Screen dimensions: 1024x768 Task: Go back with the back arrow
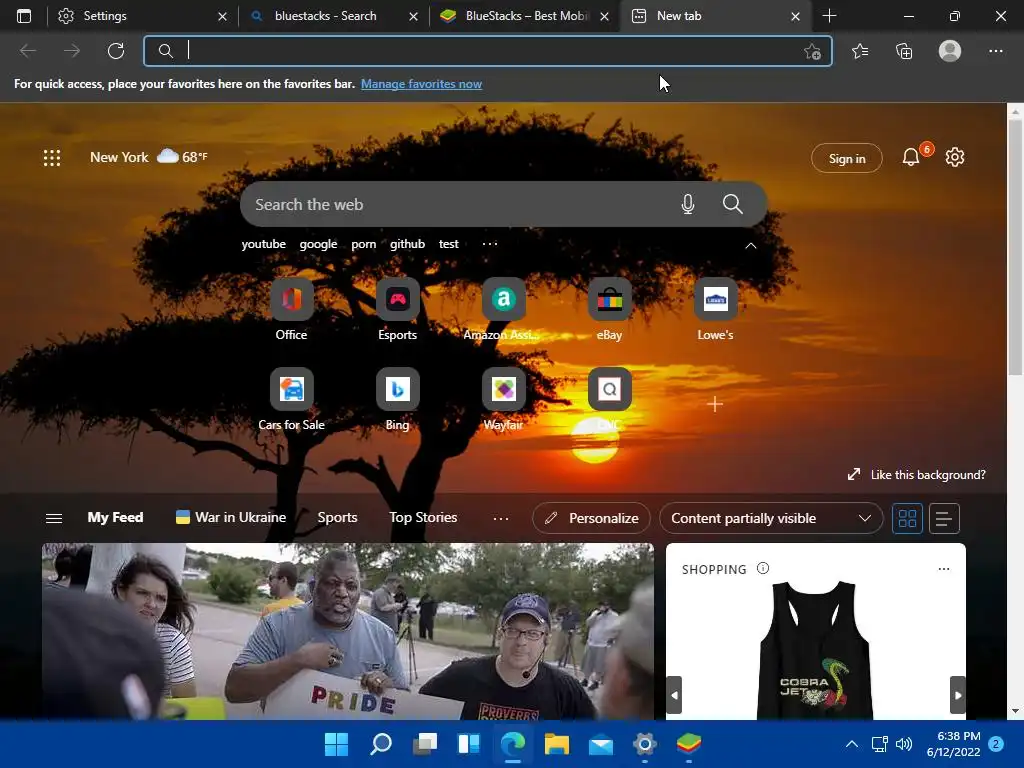[x=28, y=51]
